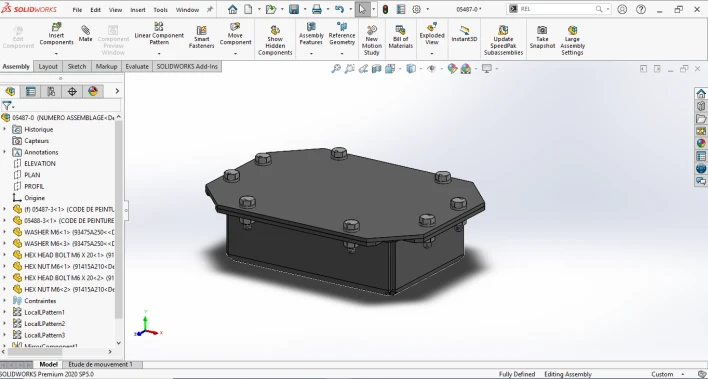Open the DimXpertManager tab

pyautogui.click(x=72, y=92)
